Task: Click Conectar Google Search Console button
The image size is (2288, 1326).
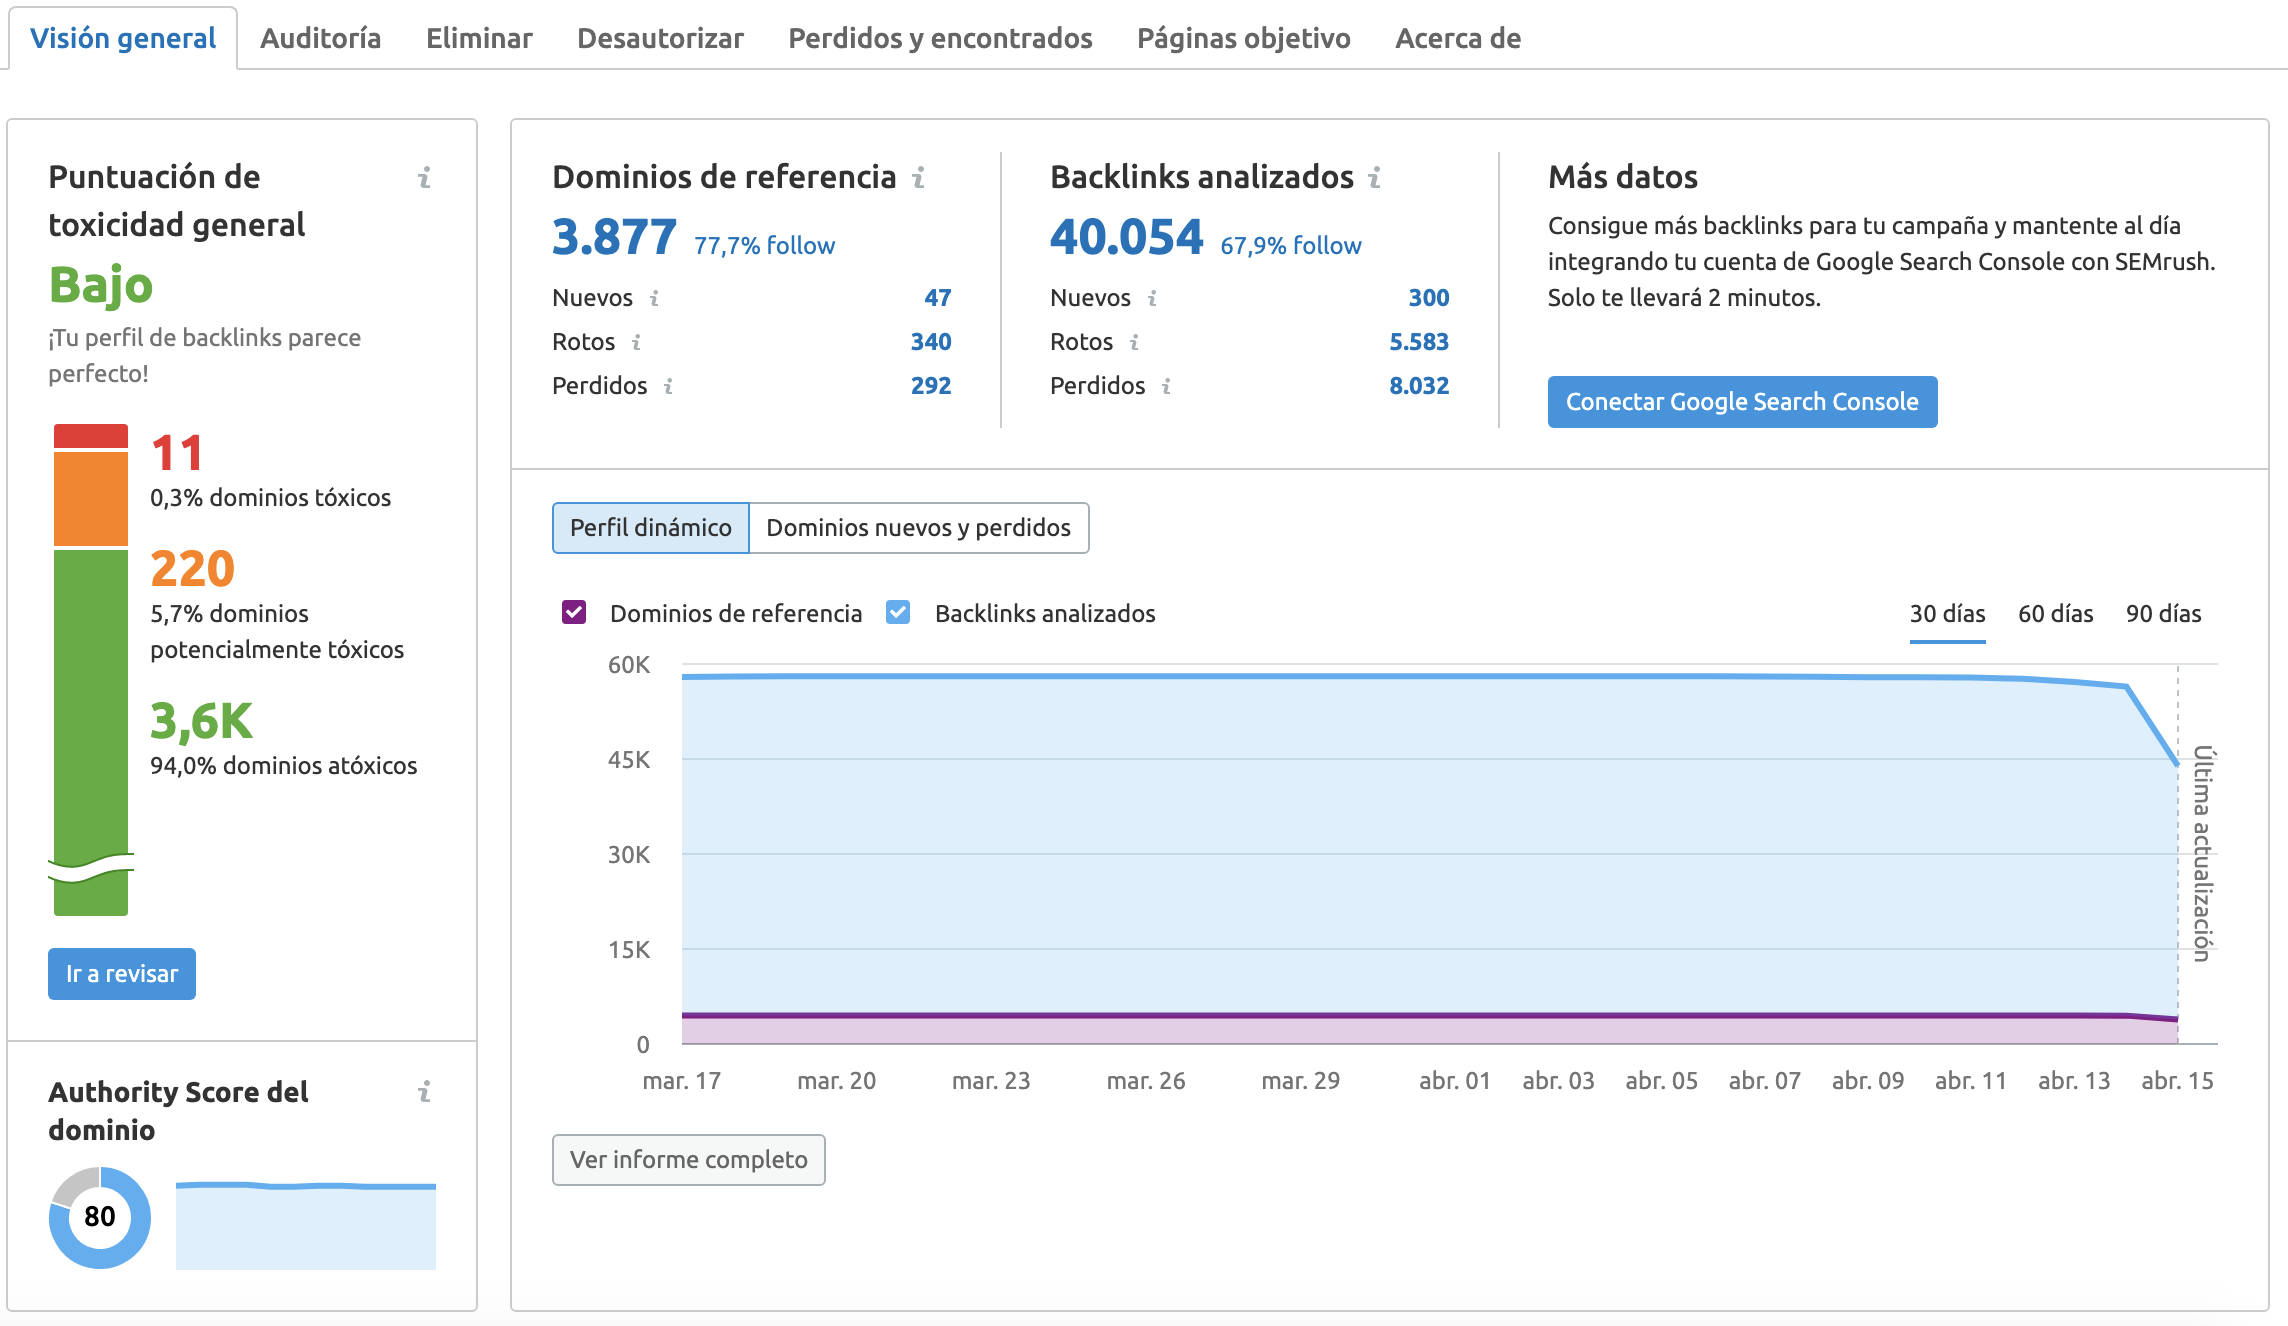Action: pos(1742,402)
